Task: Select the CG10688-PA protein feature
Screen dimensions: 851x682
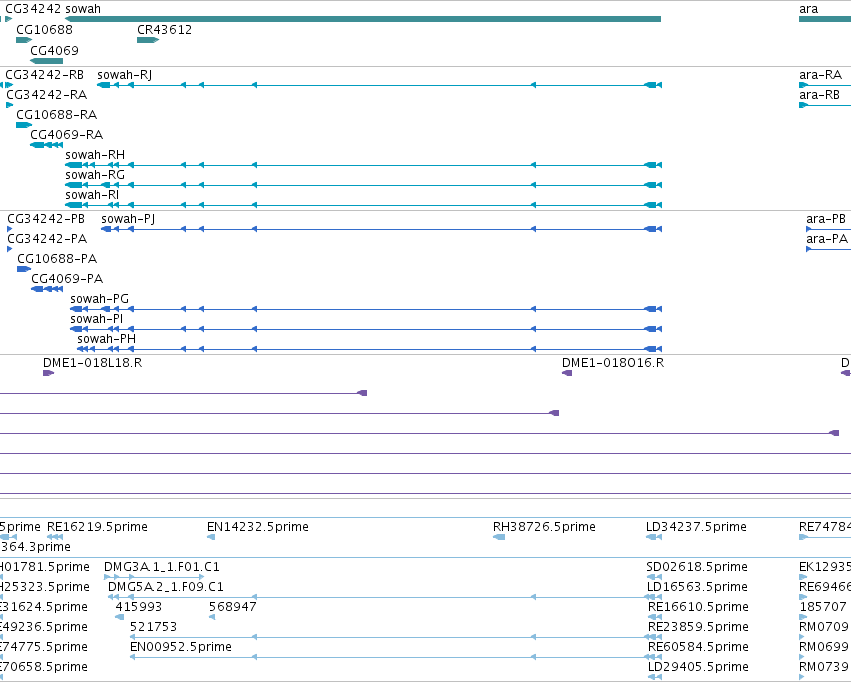Action: pyautogui.click(x=24, y=269)
